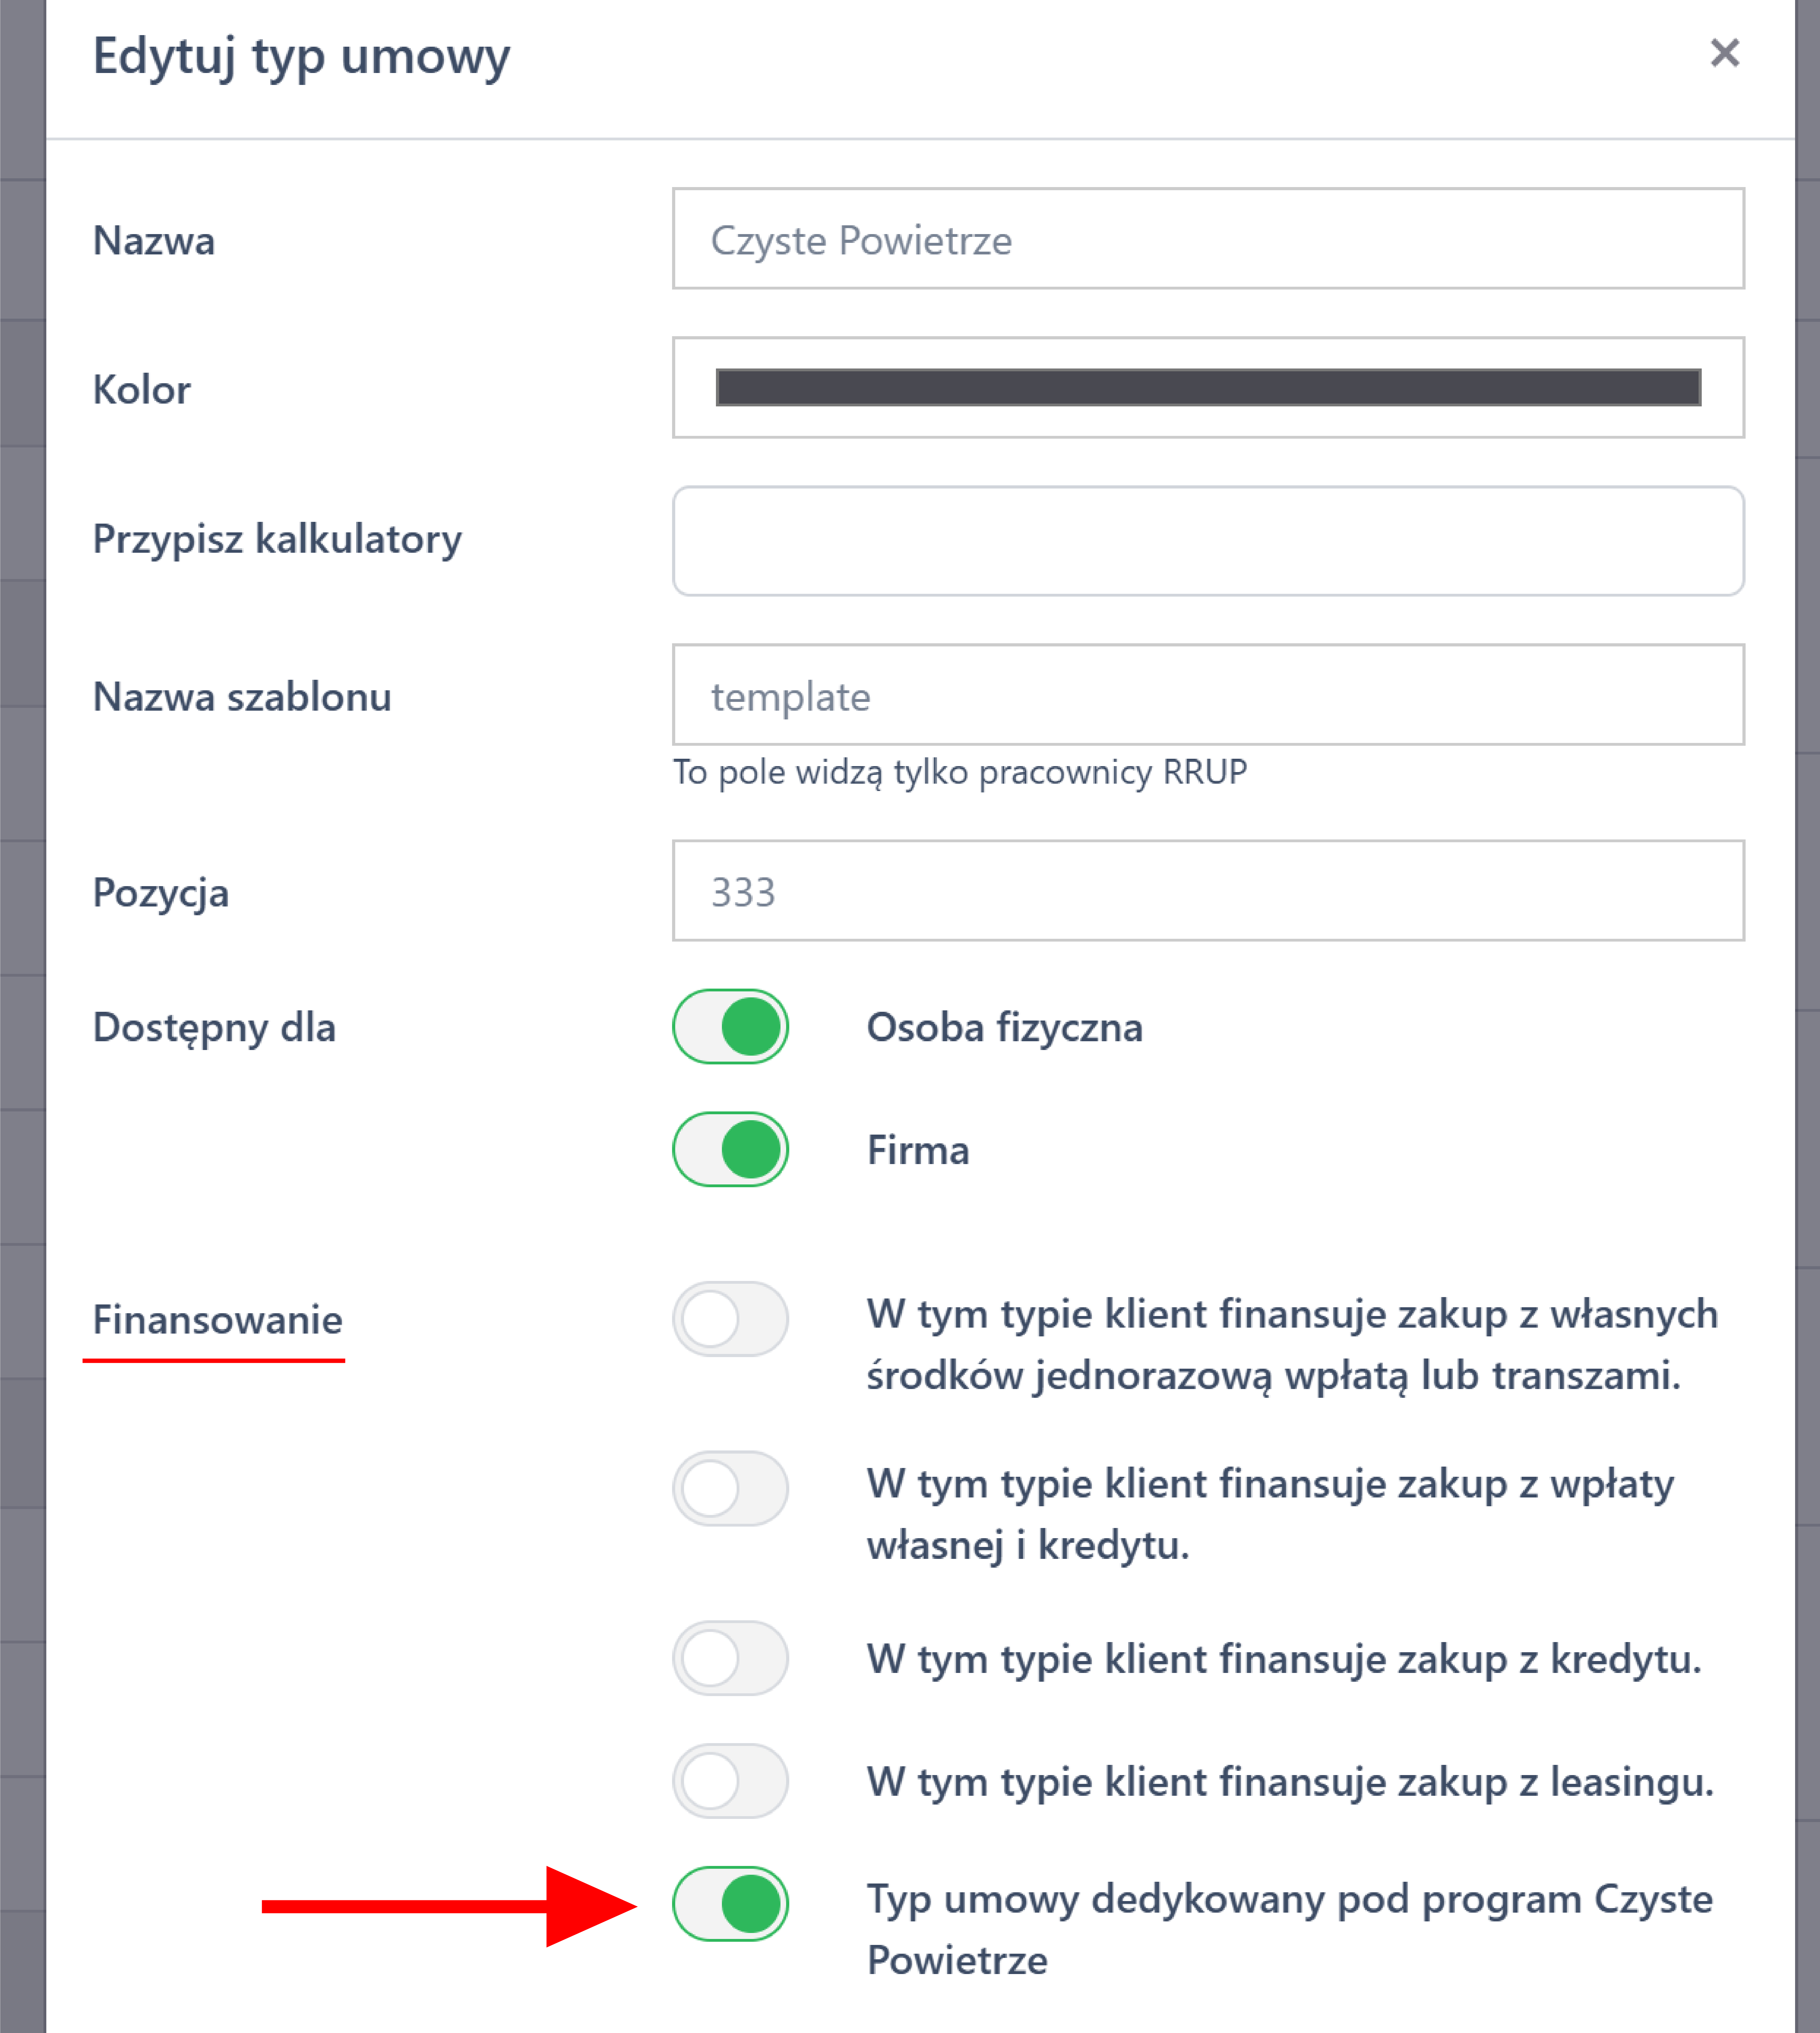Close the Edytuj typ umowy dialog
This screenshot has height=2033, width=1820.
coord(1724,53)
